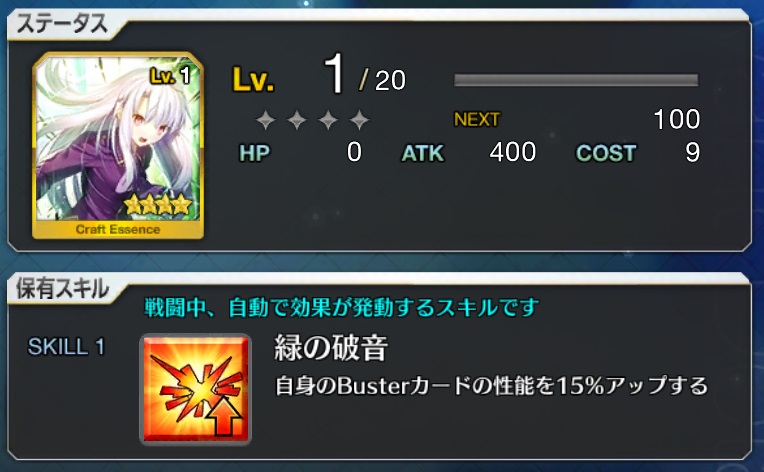Click the experience progress bar
This screenshot has height=472, width=764.
(576, 80)
